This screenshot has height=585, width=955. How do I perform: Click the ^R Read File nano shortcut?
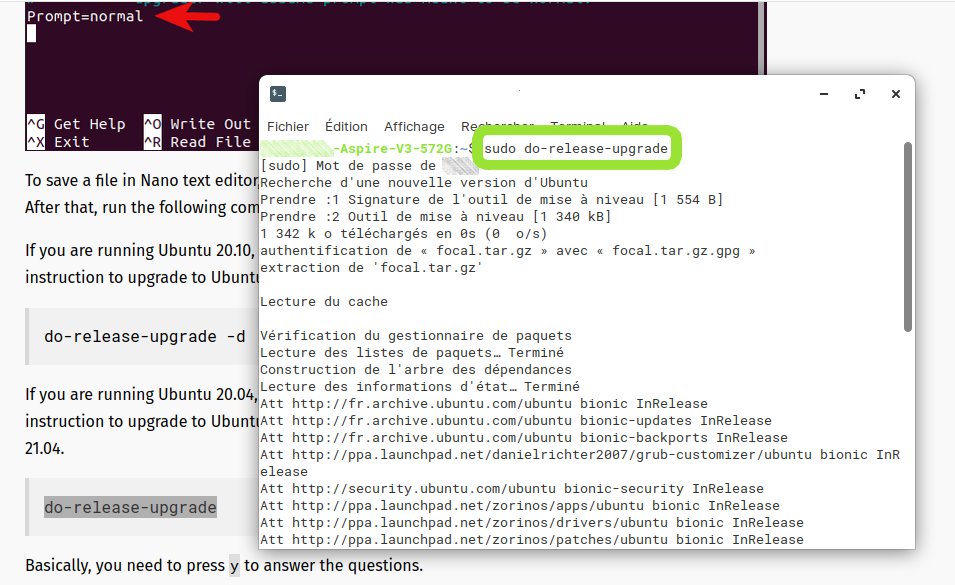(197, 142)
